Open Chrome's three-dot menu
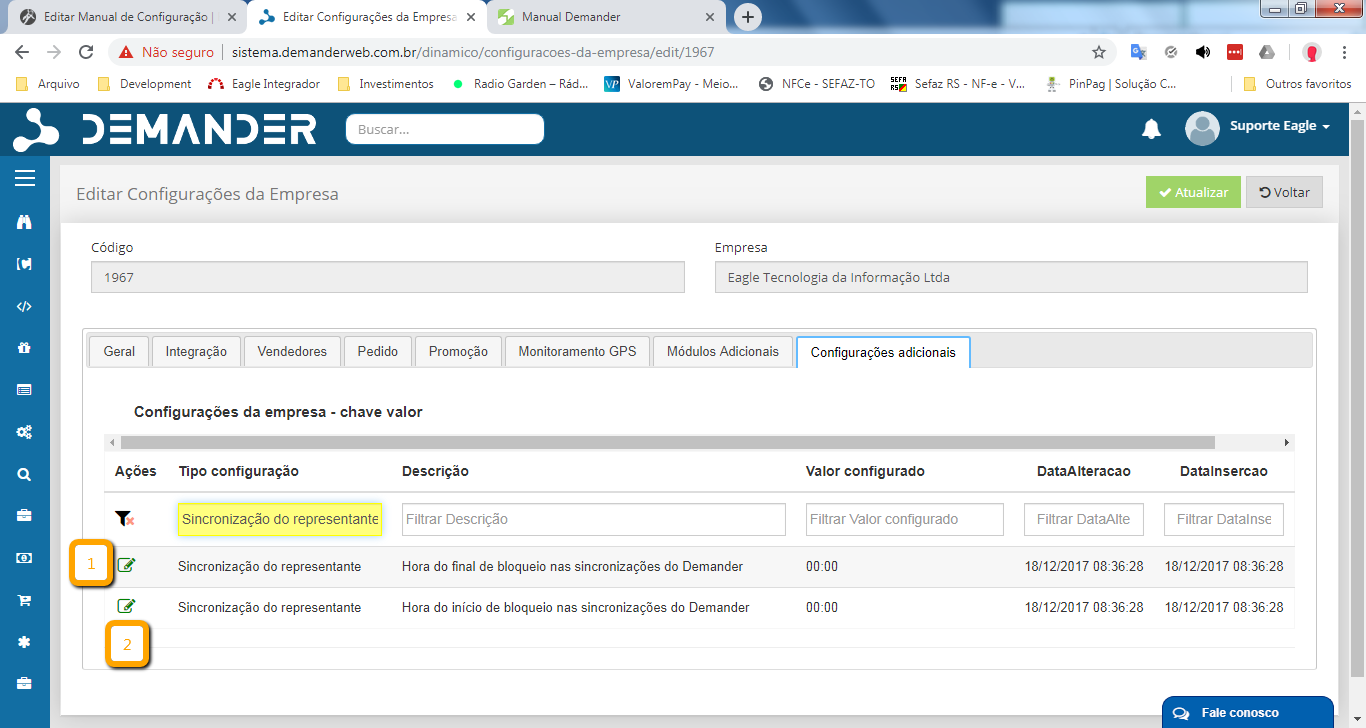Viewport: 1366px width, 728px height. tap(1344, 52)
